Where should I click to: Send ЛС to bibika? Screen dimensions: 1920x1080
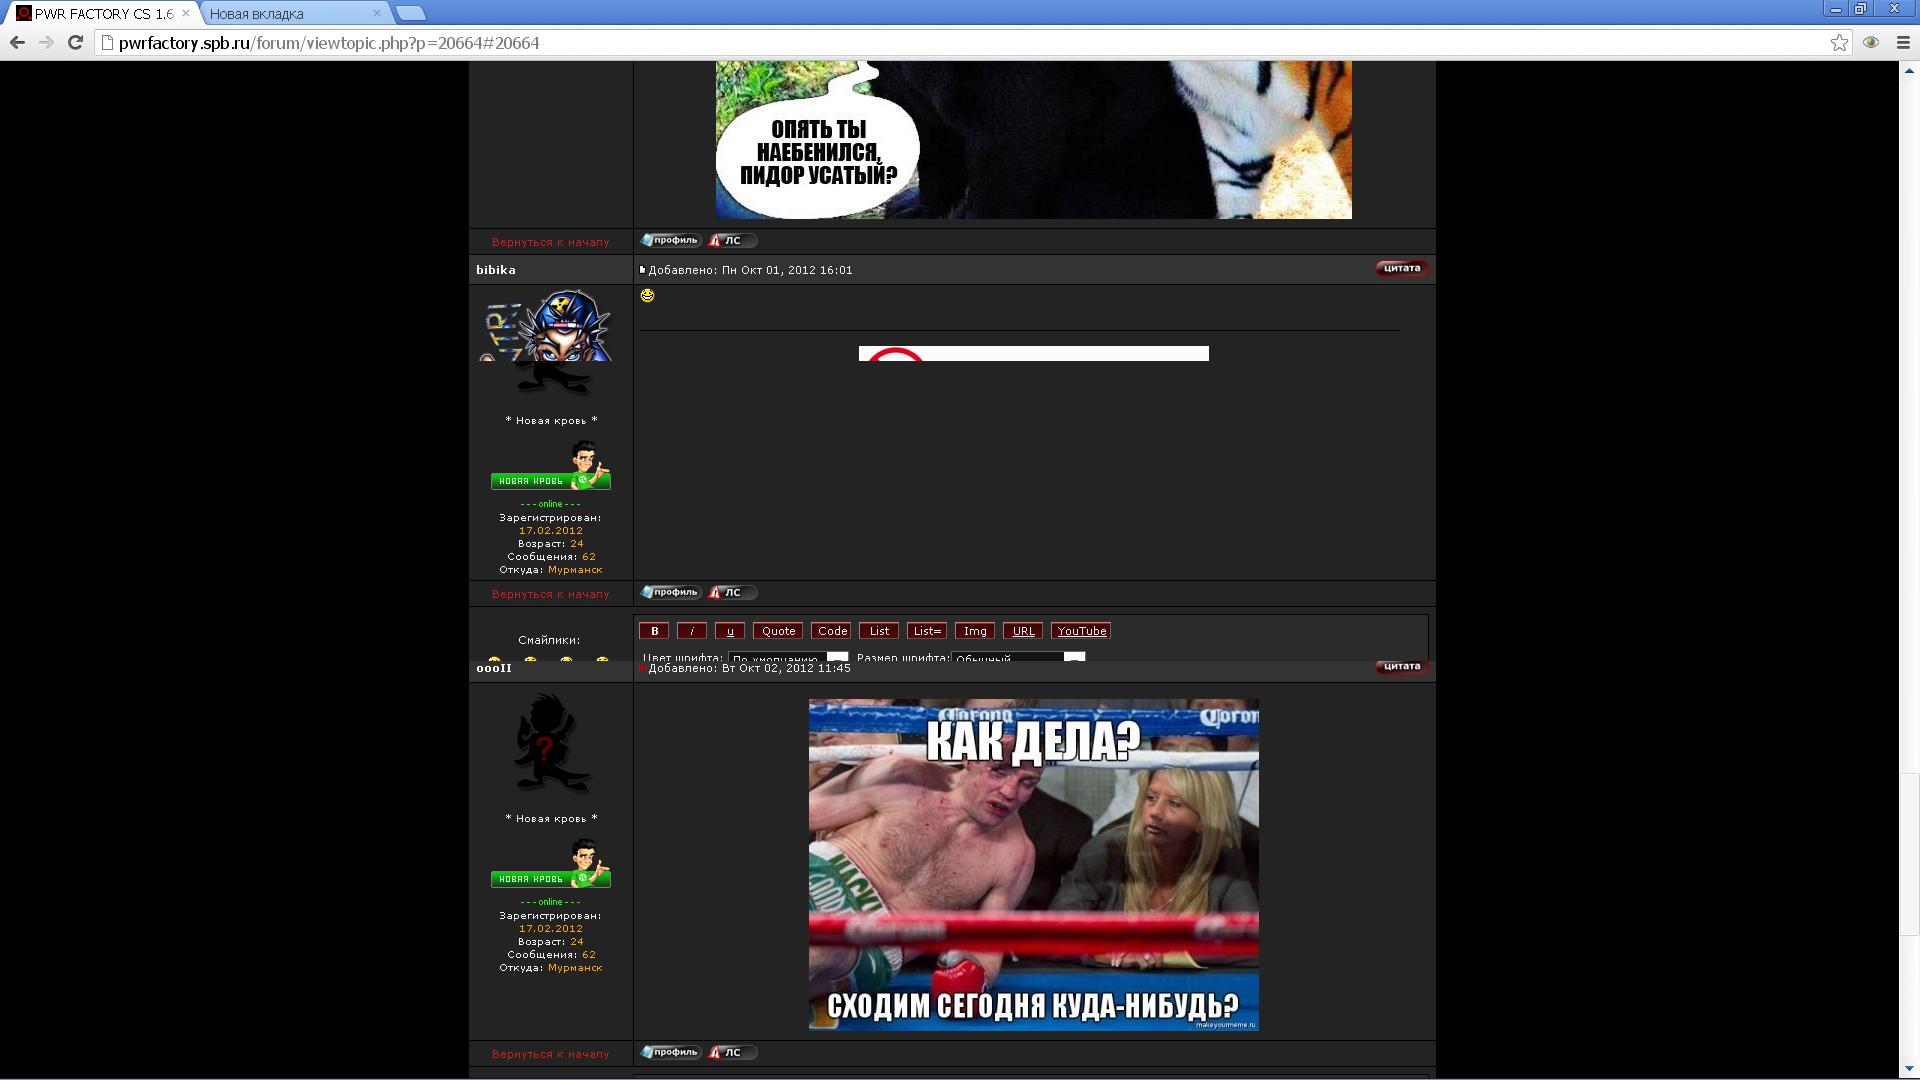(x=732, y=592)
